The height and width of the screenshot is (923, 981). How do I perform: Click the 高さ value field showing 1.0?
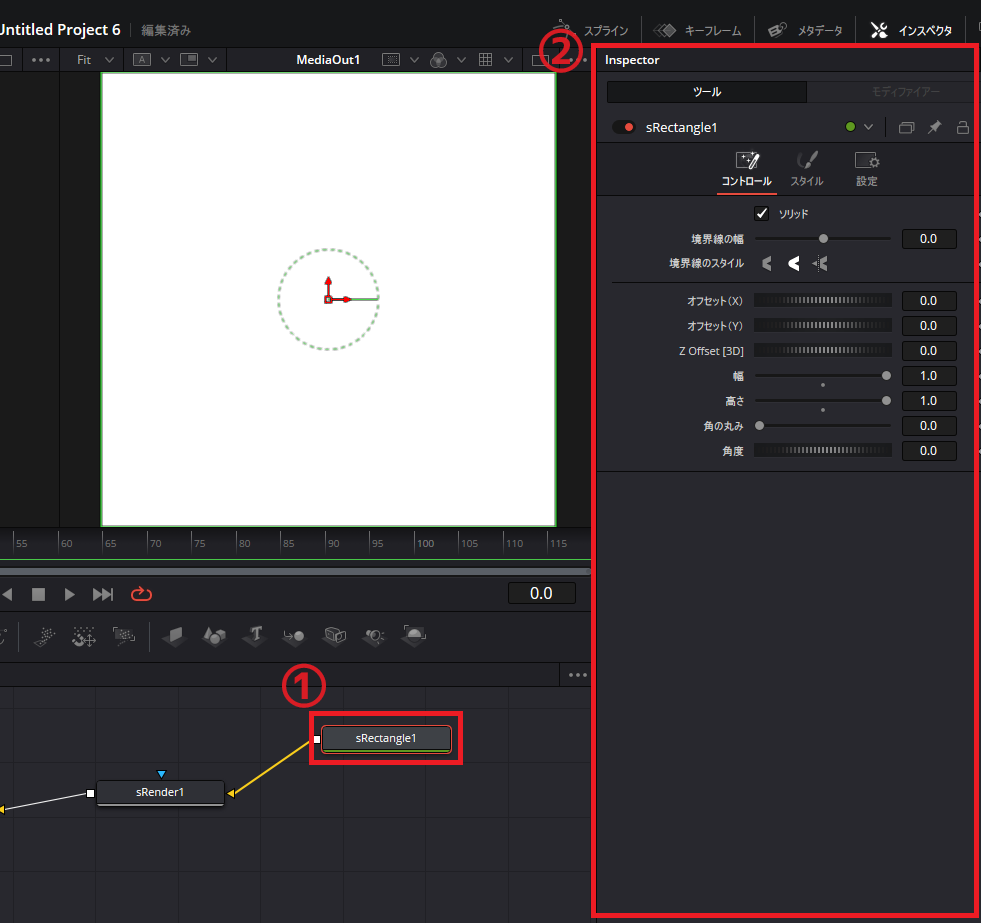[x=928, y=401]
